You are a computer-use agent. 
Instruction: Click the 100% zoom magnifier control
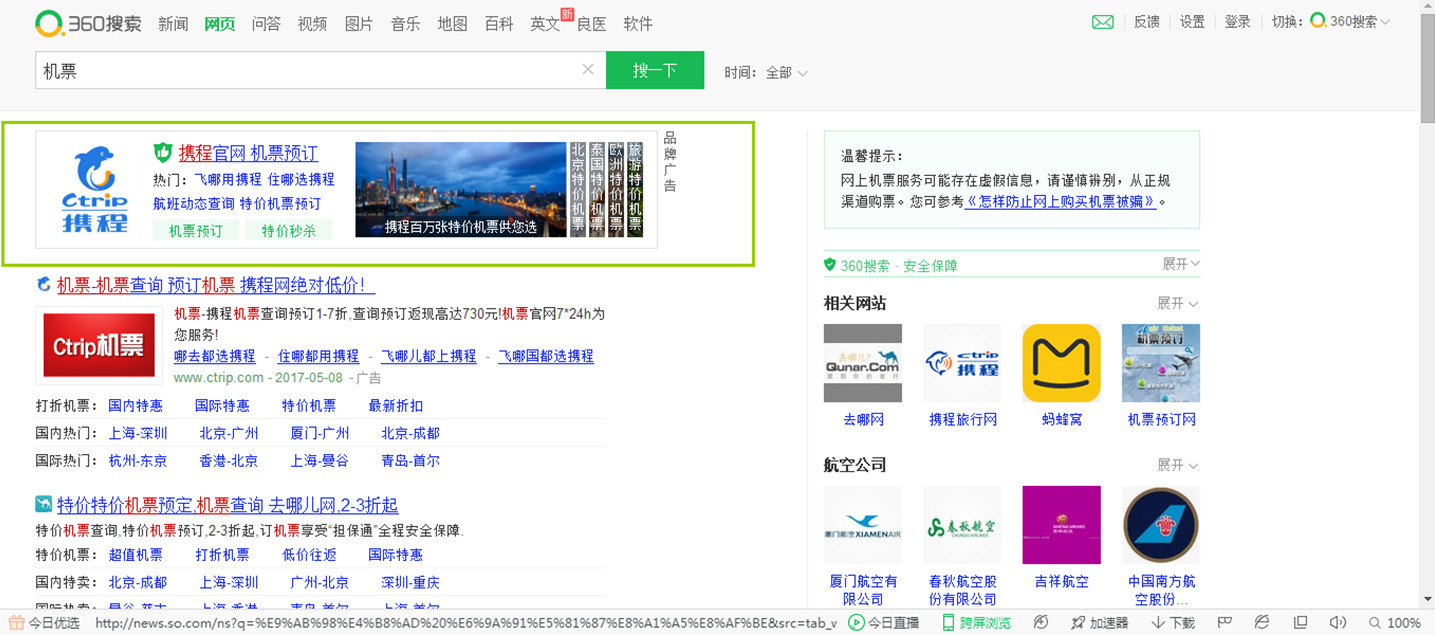click(1394, 623)
